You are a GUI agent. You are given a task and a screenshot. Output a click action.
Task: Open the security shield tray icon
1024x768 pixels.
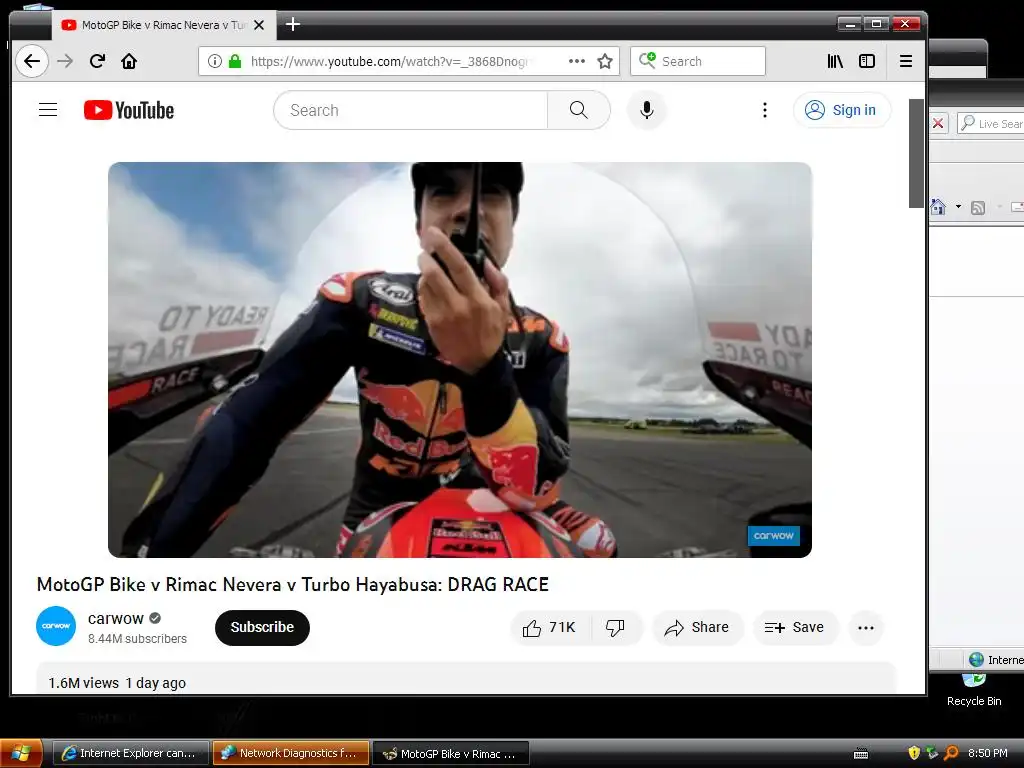coord(914,754)
